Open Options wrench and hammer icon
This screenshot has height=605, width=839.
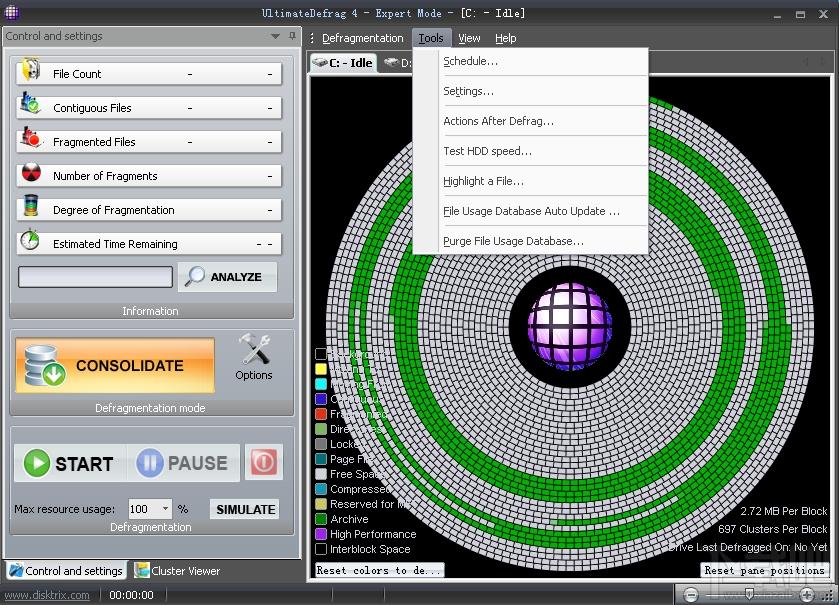pos(254,350)
